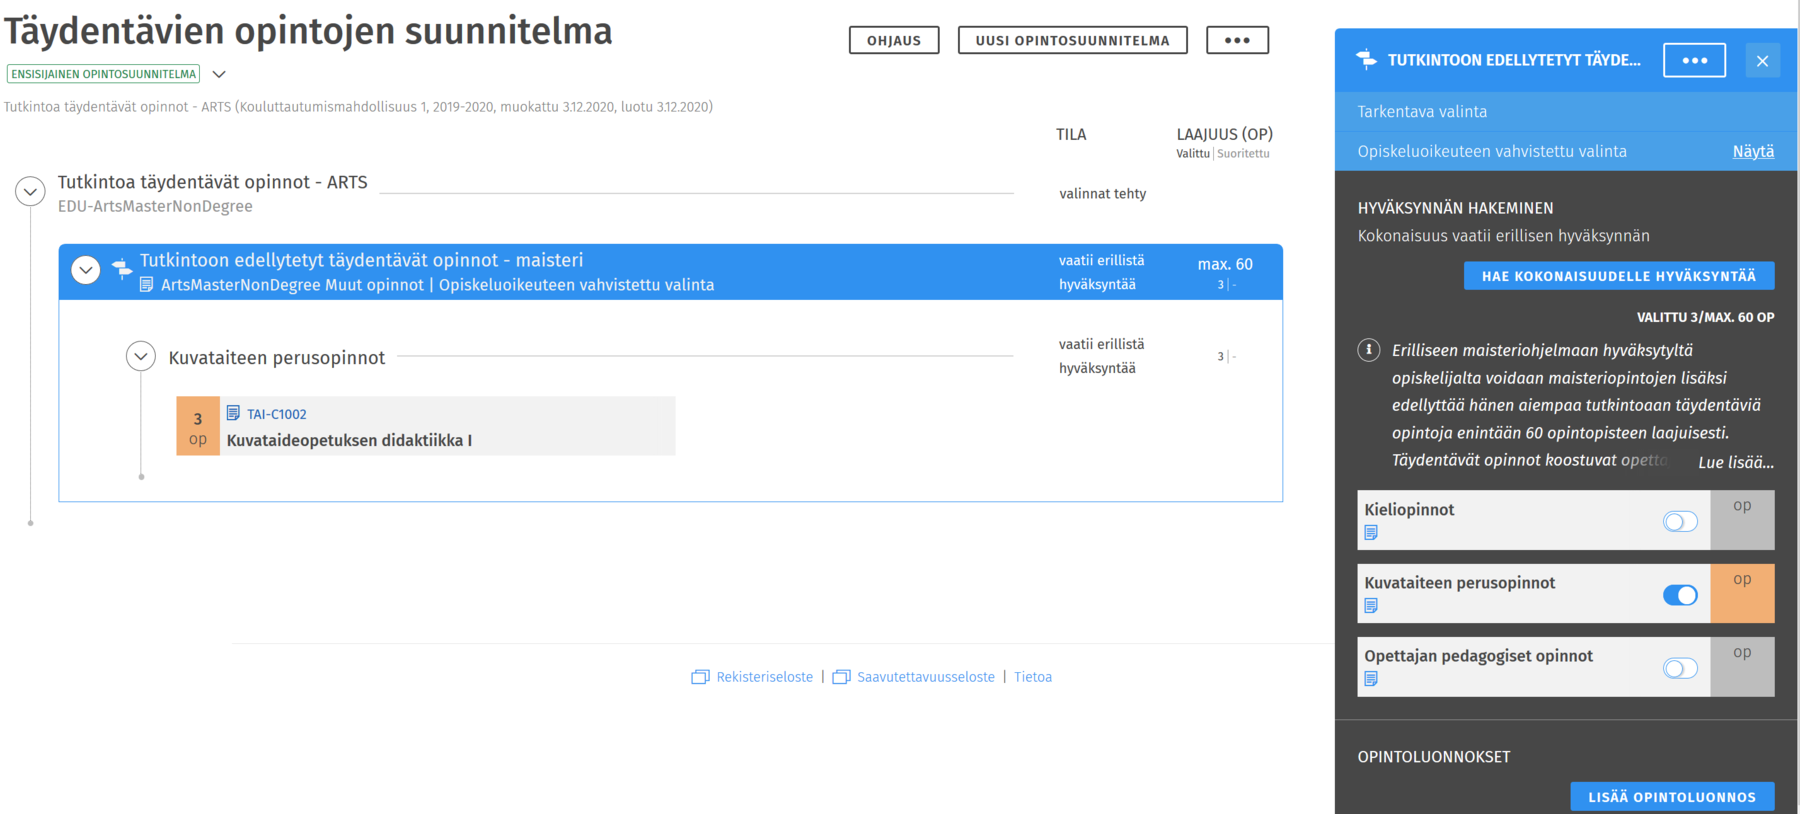Expand the description with Lue lisää

1735,462
